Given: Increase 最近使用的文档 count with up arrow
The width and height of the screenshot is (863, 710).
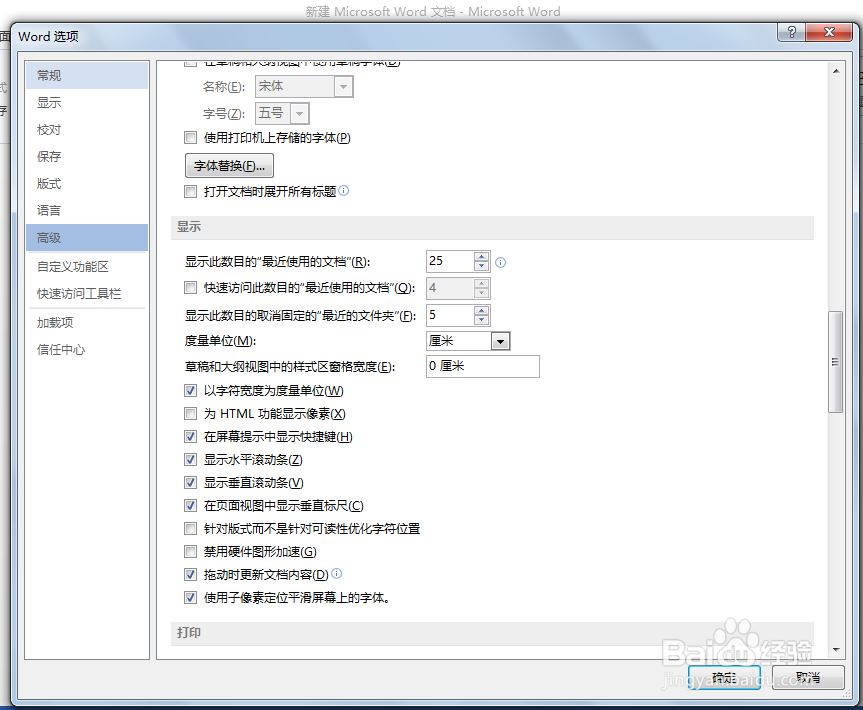Looking at the screenshot, I should [x=482, y=256].
